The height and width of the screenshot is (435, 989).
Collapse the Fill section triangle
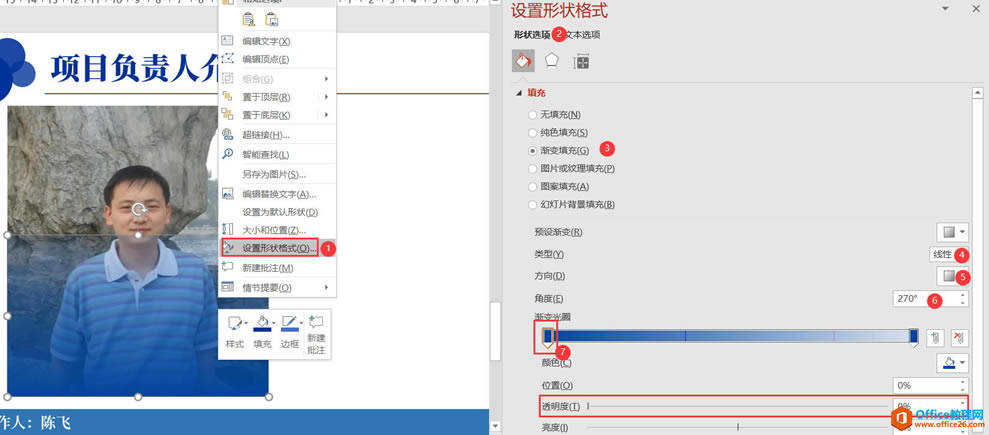(x=519, y=93)
